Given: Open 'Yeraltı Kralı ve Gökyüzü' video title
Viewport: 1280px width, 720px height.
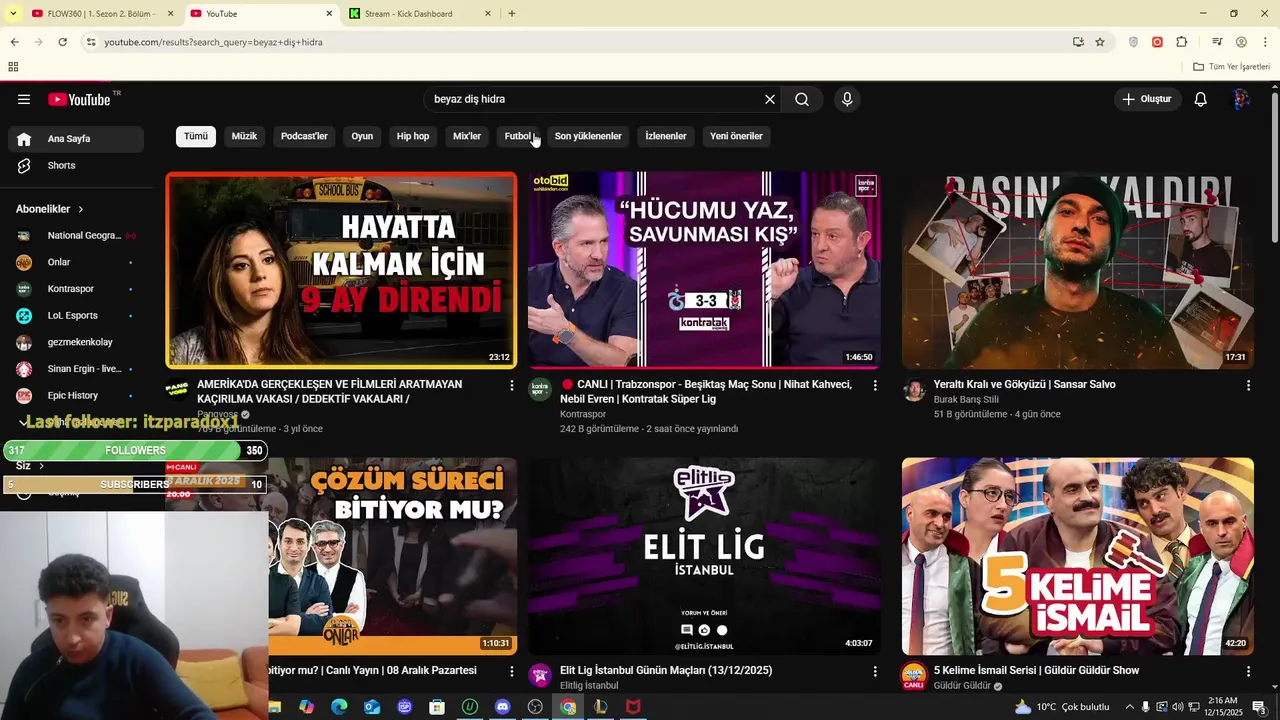Looking at the screenshot, I should [1024, 384].
